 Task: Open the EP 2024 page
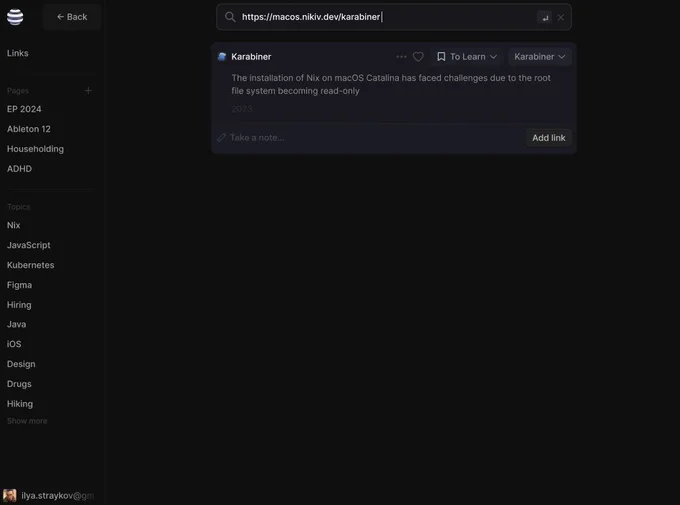(24, 109)
